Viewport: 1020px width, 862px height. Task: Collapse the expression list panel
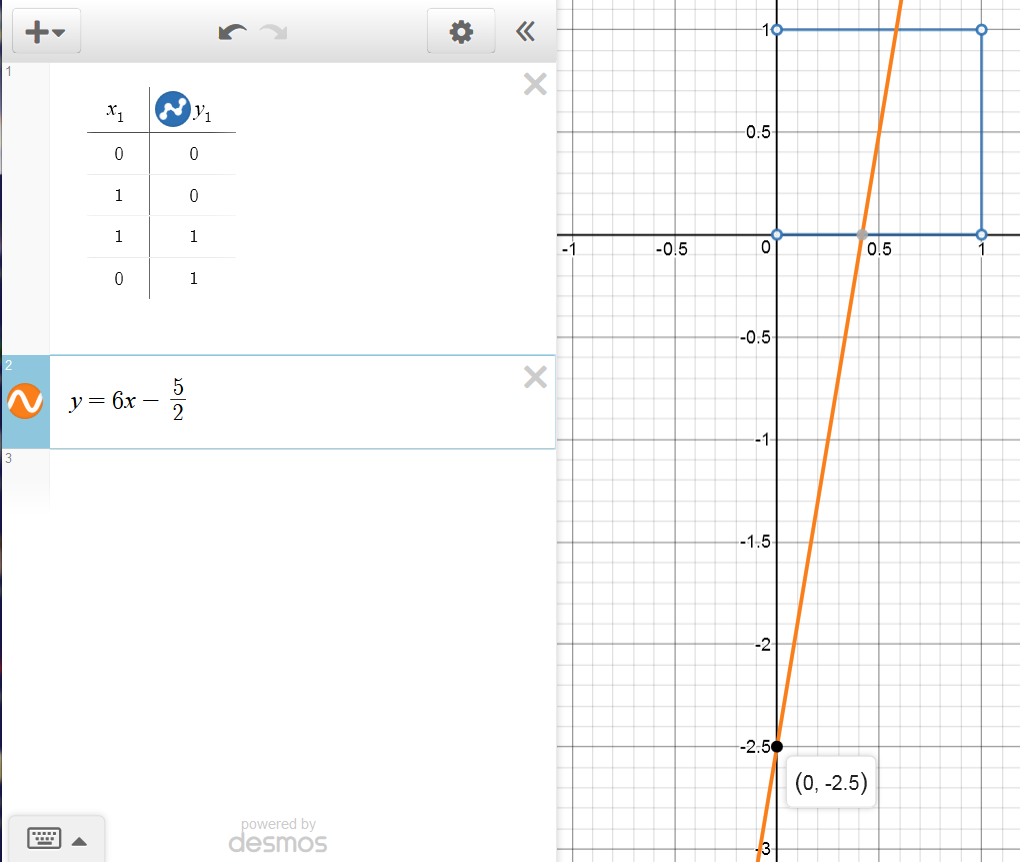pyautogui.click(x=525, y=32)
